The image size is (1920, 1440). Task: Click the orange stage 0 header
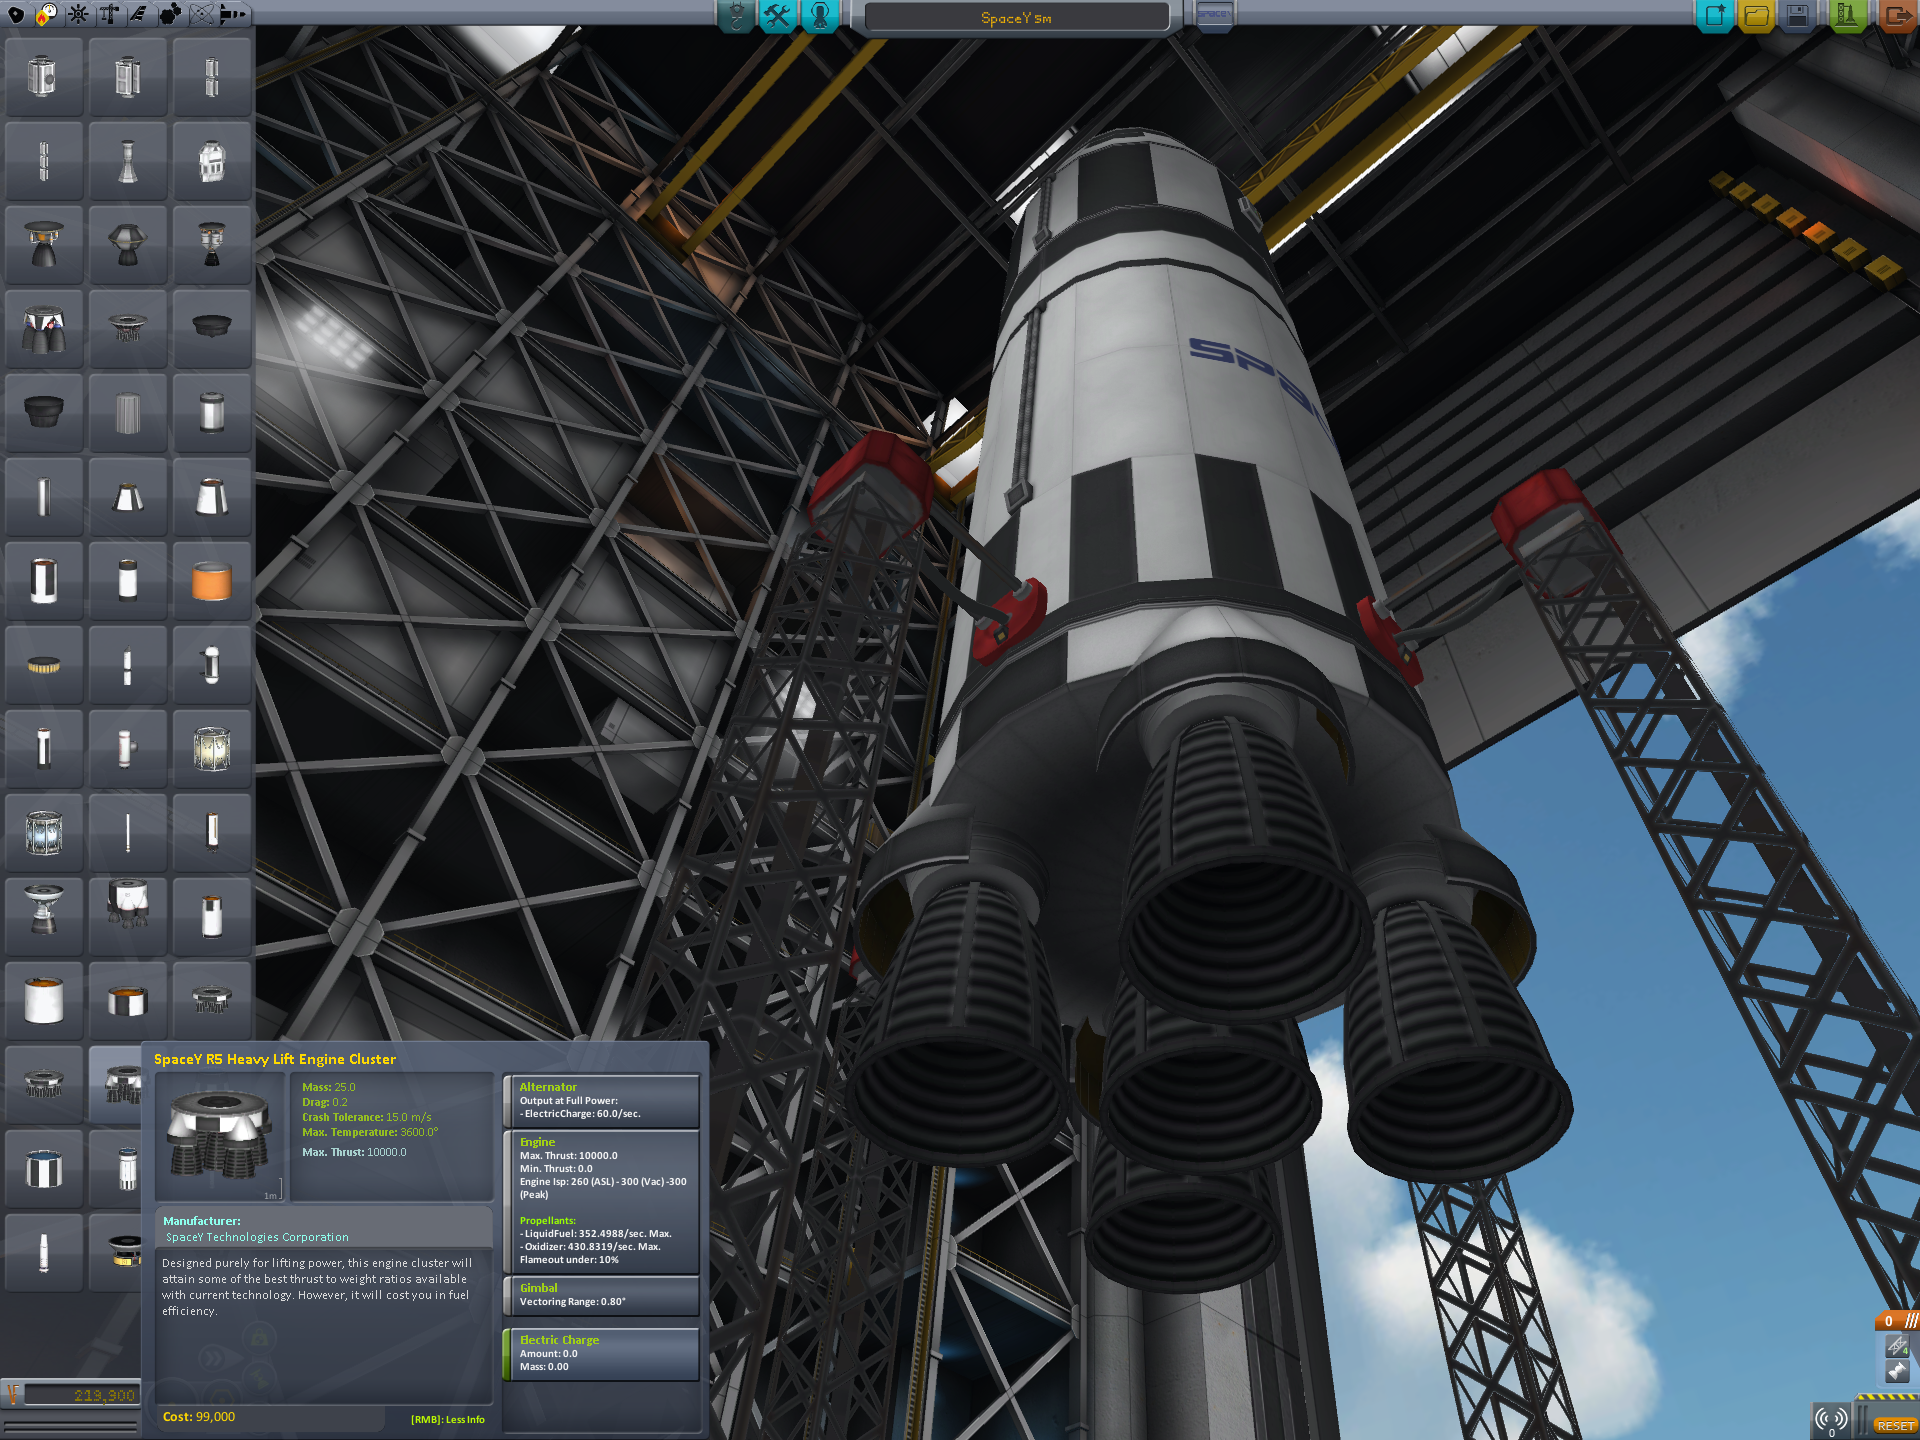(1896, 1321)
